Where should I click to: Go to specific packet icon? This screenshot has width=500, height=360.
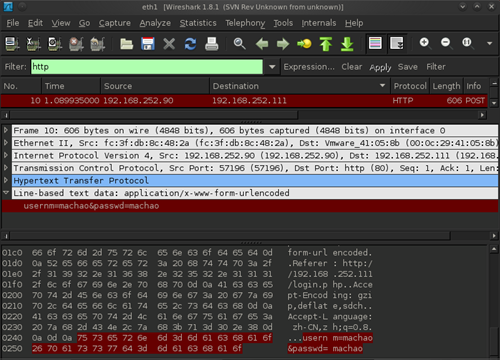point(304,43)
